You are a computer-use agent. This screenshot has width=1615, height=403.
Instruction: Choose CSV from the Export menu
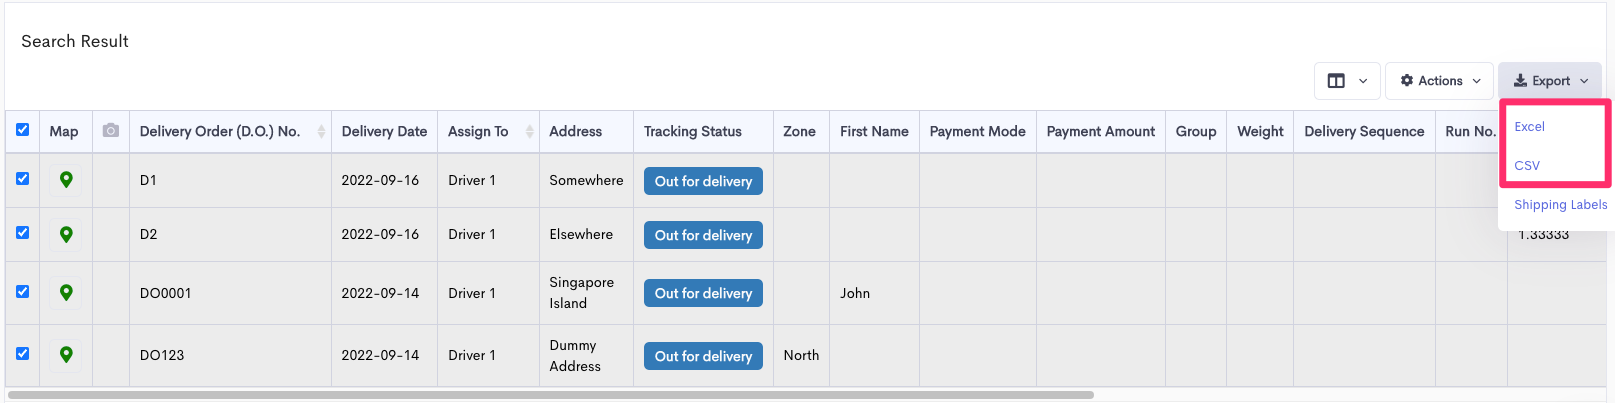pos(1527,166)
